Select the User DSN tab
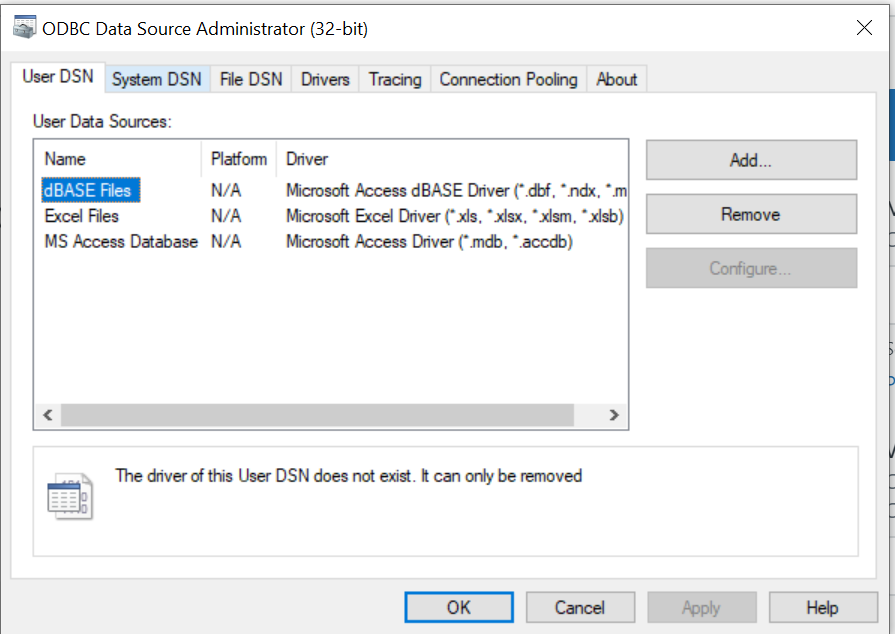Image resolution: width=895 pixels, height=634 pixels. pyautogui.click(x=58, y=77)
